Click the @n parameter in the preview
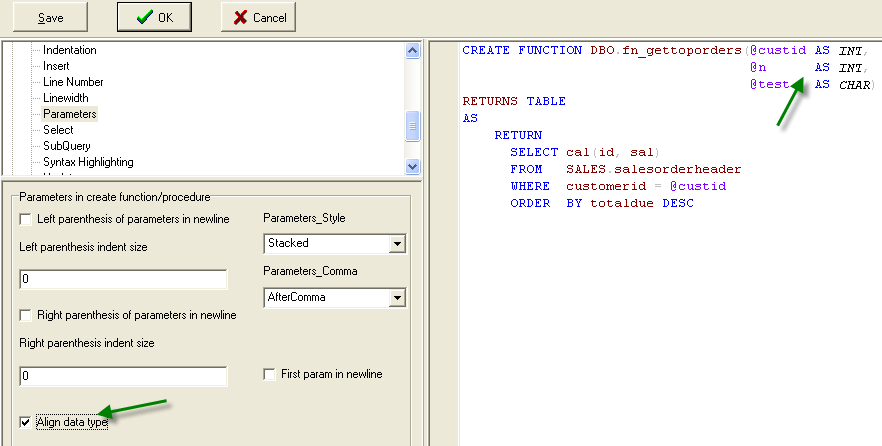 pyautogui.click(x=758, y=67)
